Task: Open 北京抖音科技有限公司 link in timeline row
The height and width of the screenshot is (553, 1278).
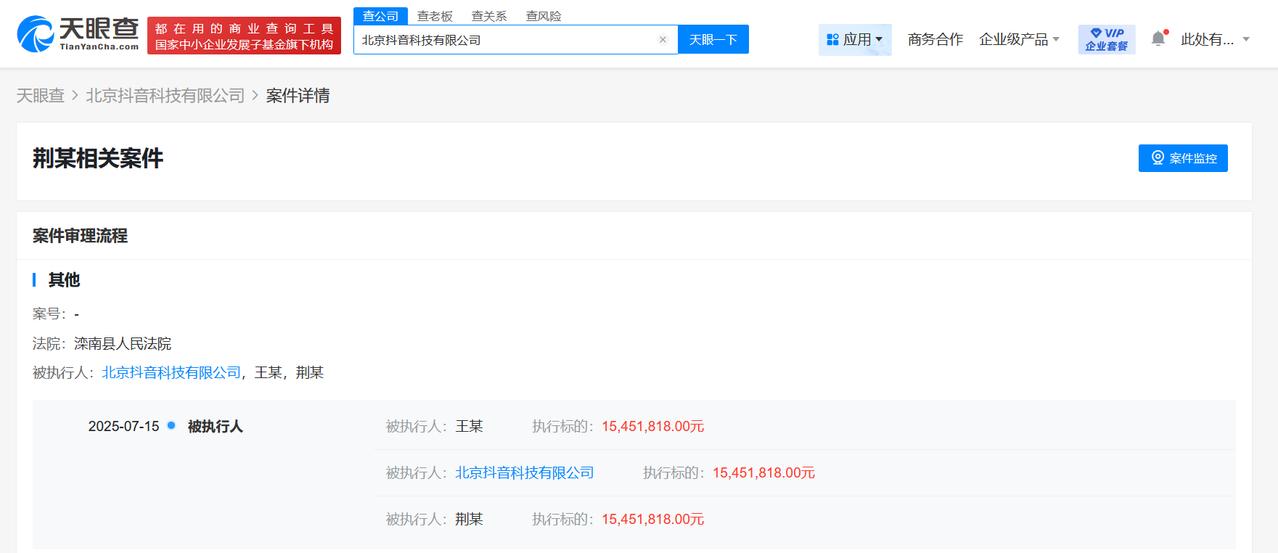Action: pos(525,472)
